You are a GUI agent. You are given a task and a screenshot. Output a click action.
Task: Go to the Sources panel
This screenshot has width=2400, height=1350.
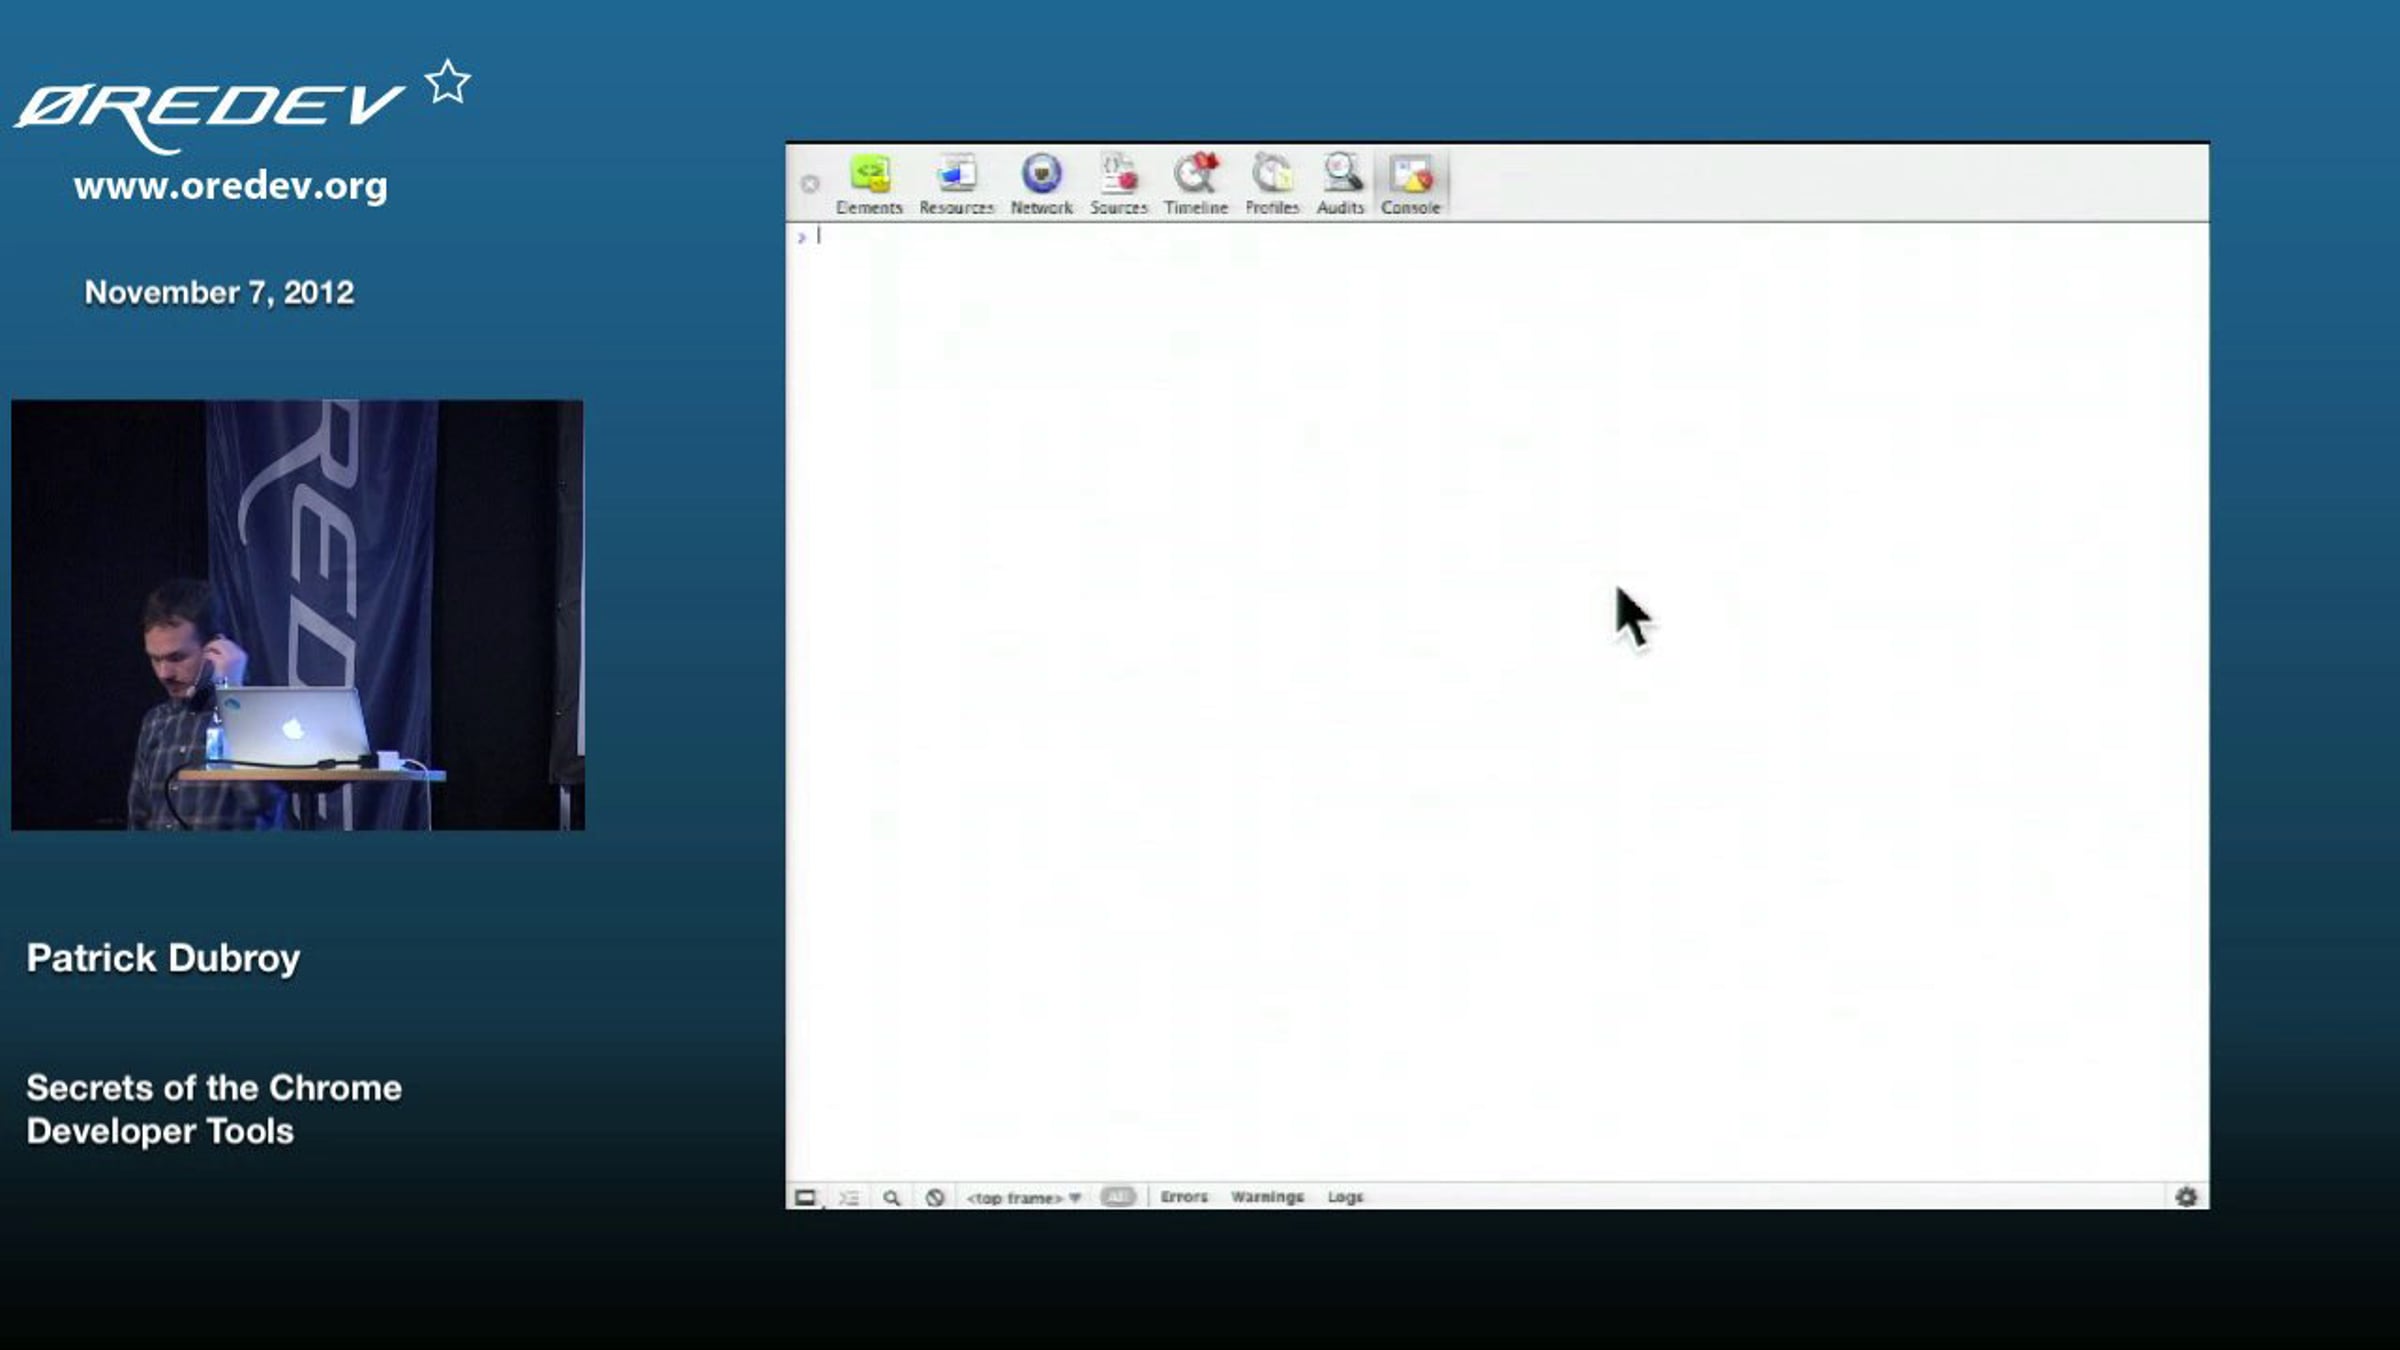[x=1118, y=185]
